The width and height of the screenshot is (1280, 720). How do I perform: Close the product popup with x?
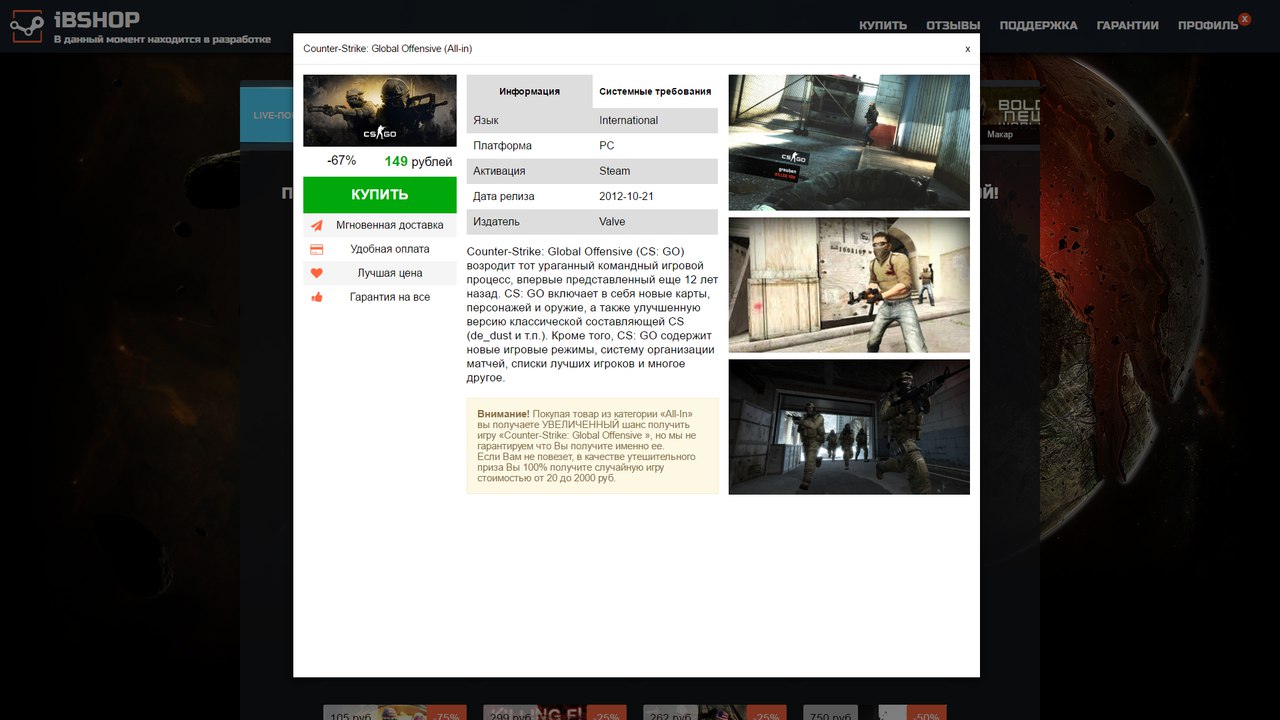click(x=967, y=48)
